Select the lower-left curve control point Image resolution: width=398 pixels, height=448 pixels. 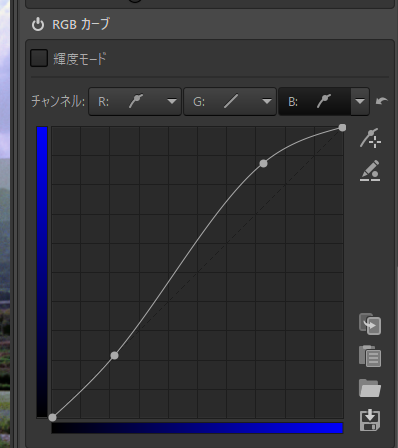(114, 356)
